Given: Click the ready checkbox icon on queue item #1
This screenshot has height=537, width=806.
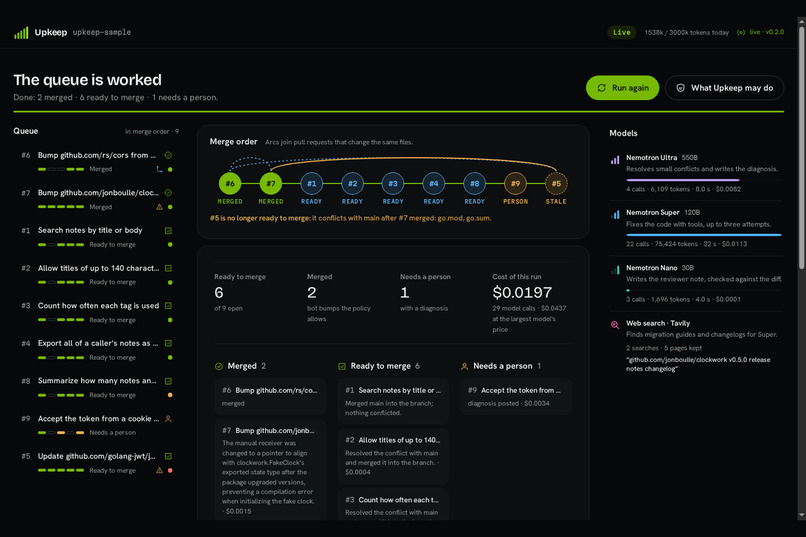Looking at the screenshot, I should tap(168, 231).
